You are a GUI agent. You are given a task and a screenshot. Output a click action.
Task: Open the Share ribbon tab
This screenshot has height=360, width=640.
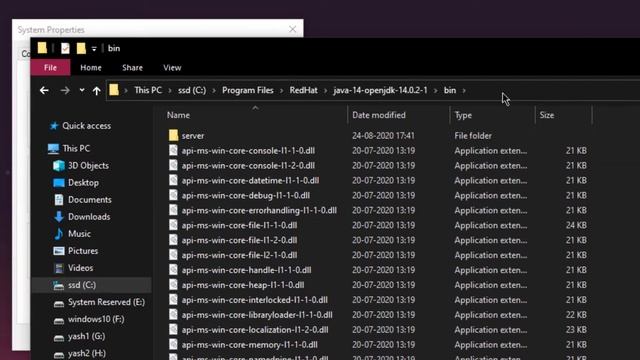coord(132,68)
